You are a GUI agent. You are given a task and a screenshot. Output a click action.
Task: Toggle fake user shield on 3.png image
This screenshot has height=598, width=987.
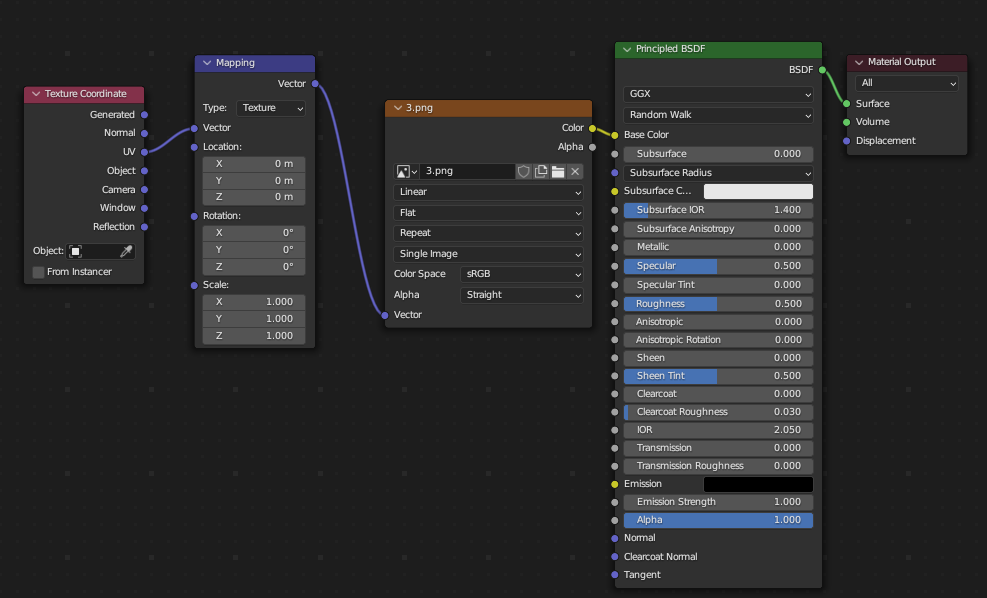tap(524, 171)
